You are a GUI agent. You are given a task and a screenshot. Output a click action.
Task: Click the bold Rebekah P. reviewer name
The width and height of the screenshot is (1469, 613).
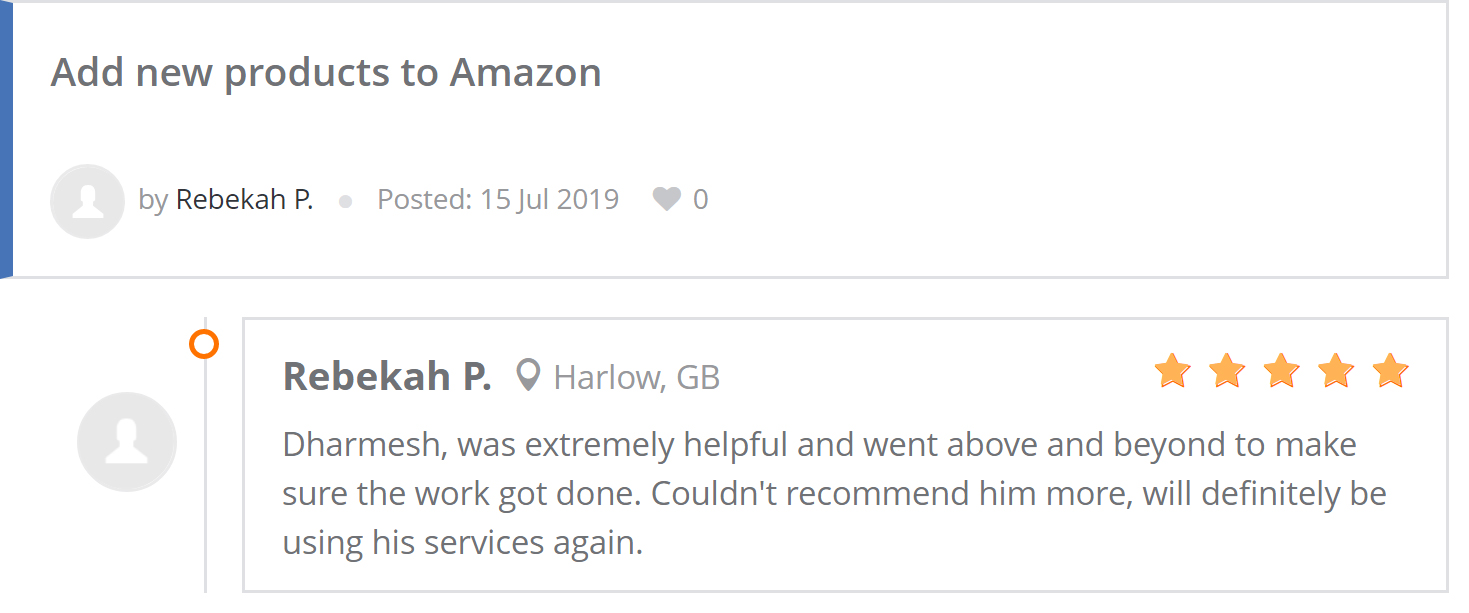pyautogui.click(x=387, y=377)
